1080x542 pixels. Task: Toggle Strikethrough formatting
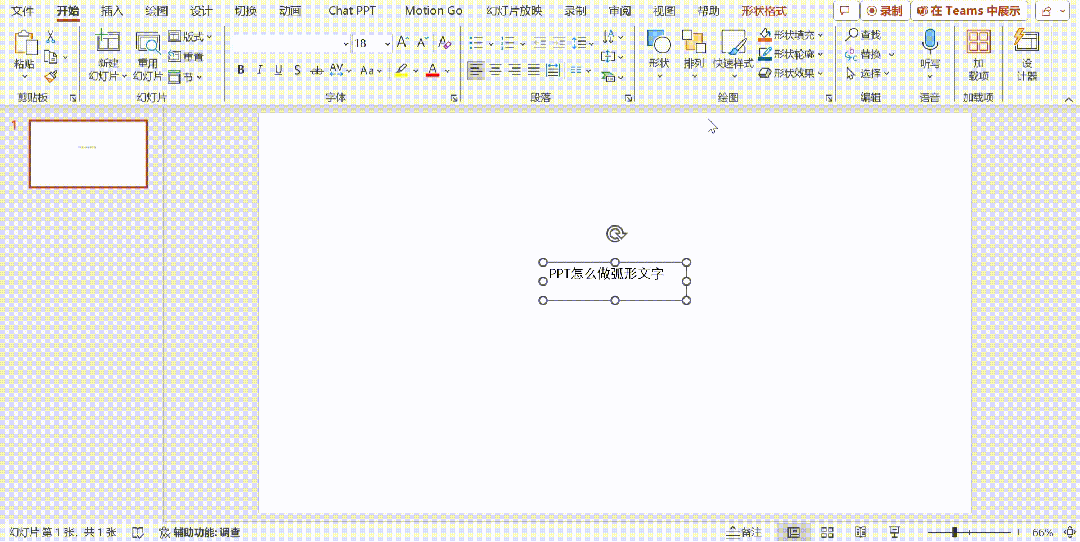[x=317, y=70]
